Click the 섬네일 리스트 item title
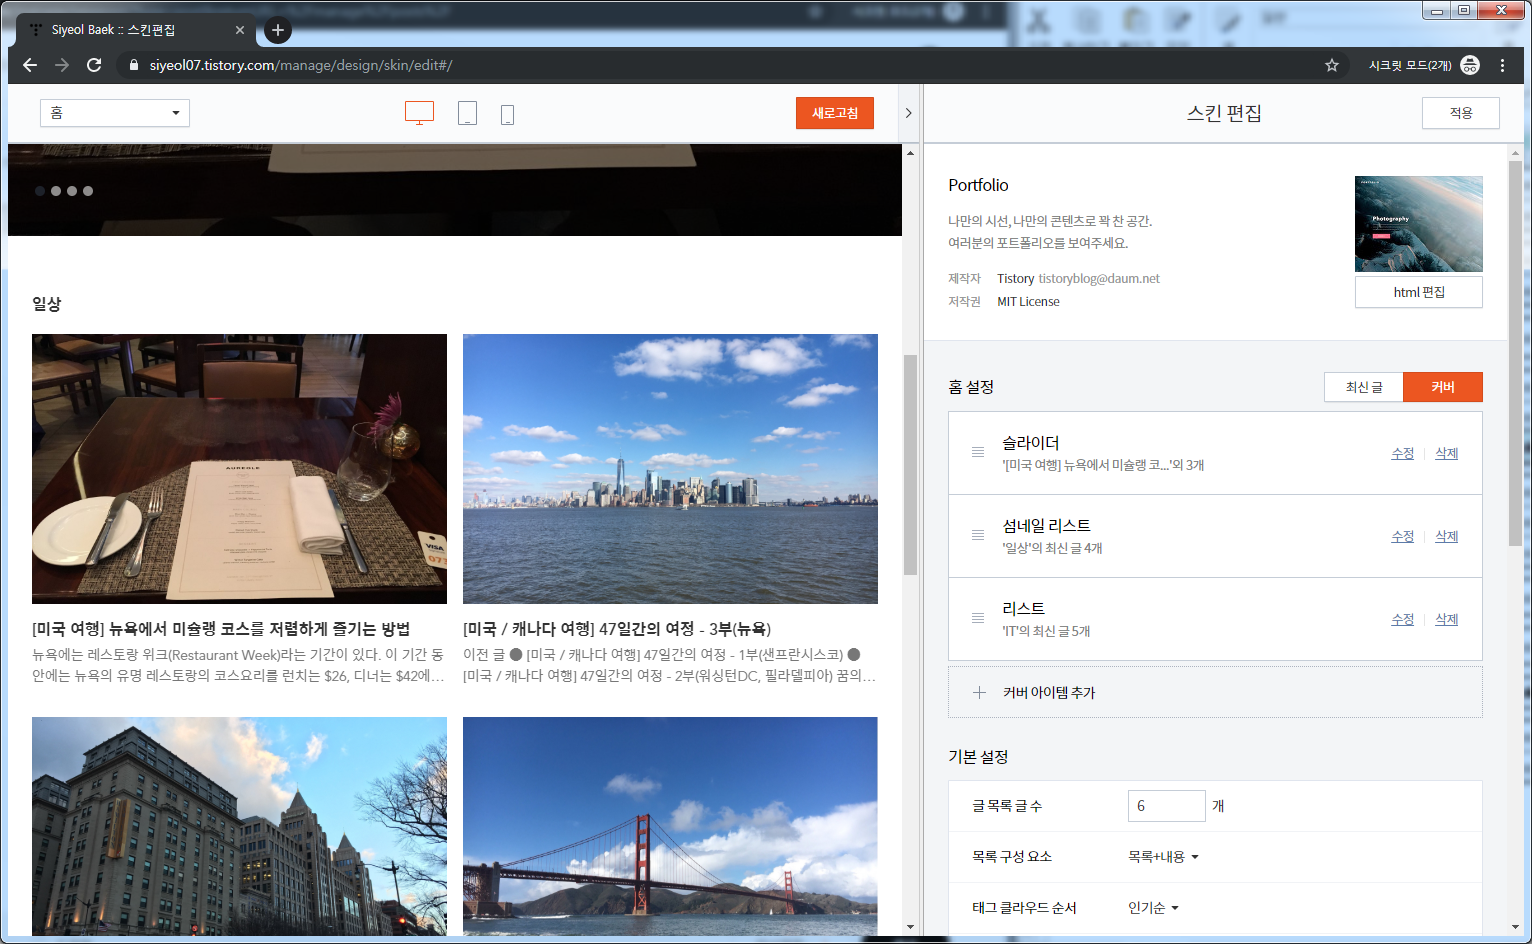This screenshot has width=1532, height=944. [1047, 525]
